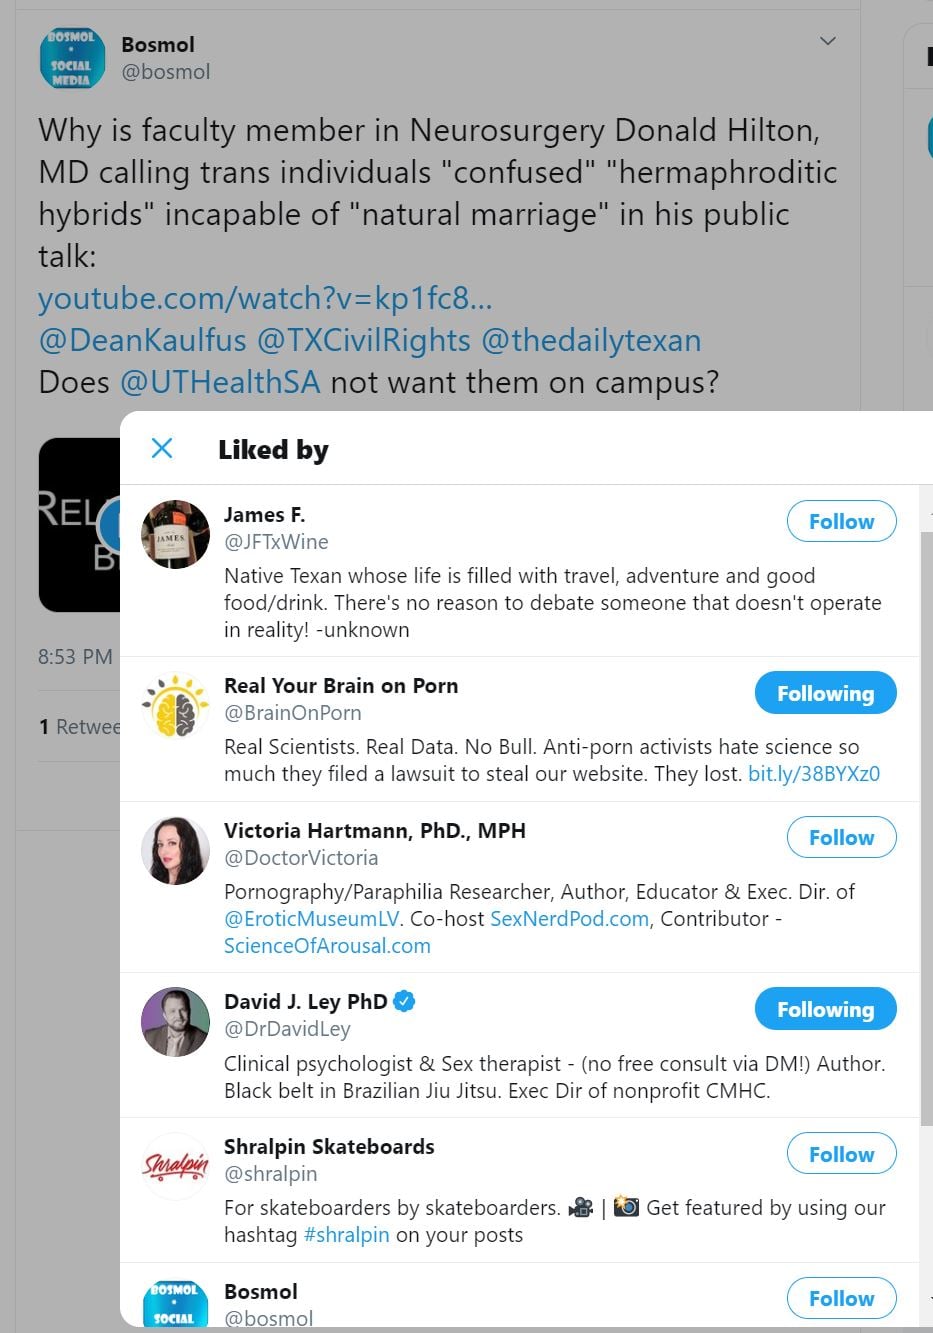Open the bit.ly/38BYXz0 link

pos(814,773)
